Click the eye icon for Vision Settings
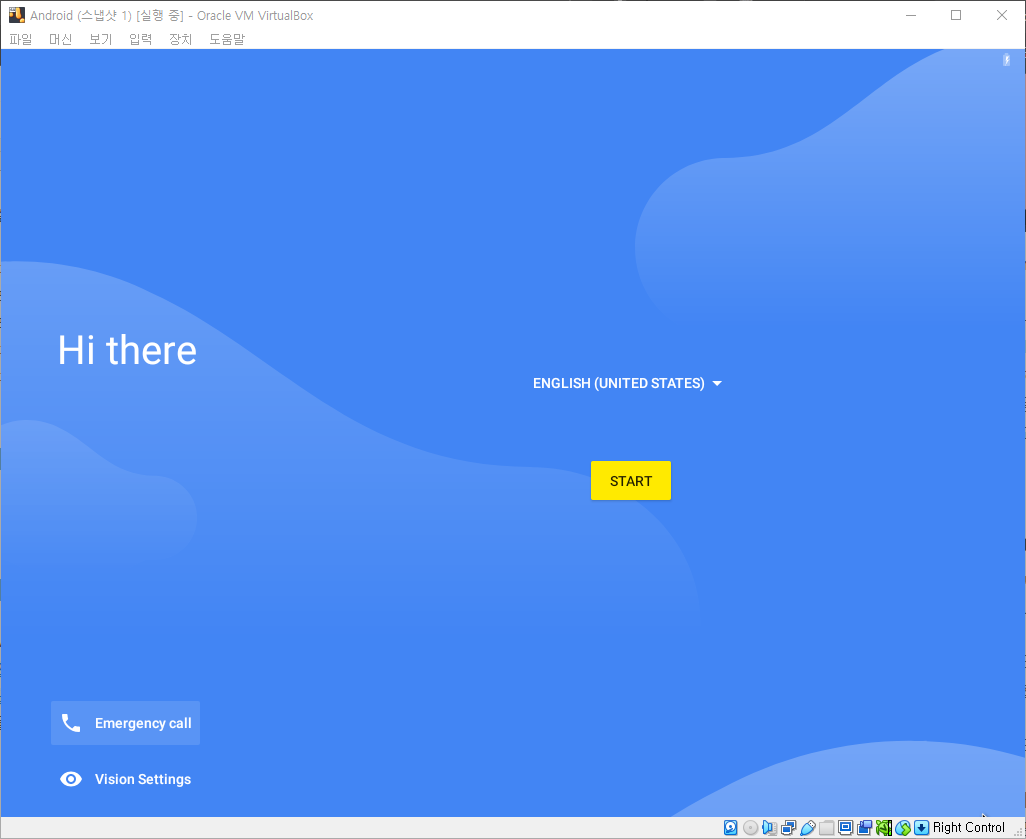The image size is (1026, 839). click(71, 779)
